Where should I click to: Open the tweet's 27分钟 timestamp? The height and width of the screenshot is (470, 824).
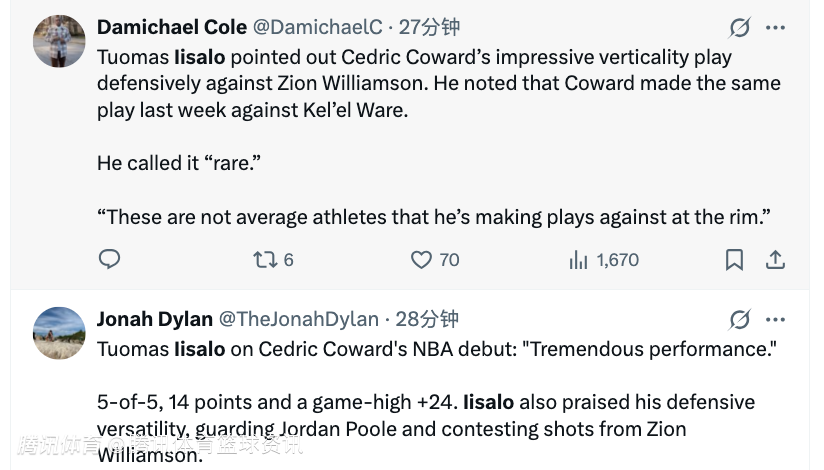(x=430, y=28)
